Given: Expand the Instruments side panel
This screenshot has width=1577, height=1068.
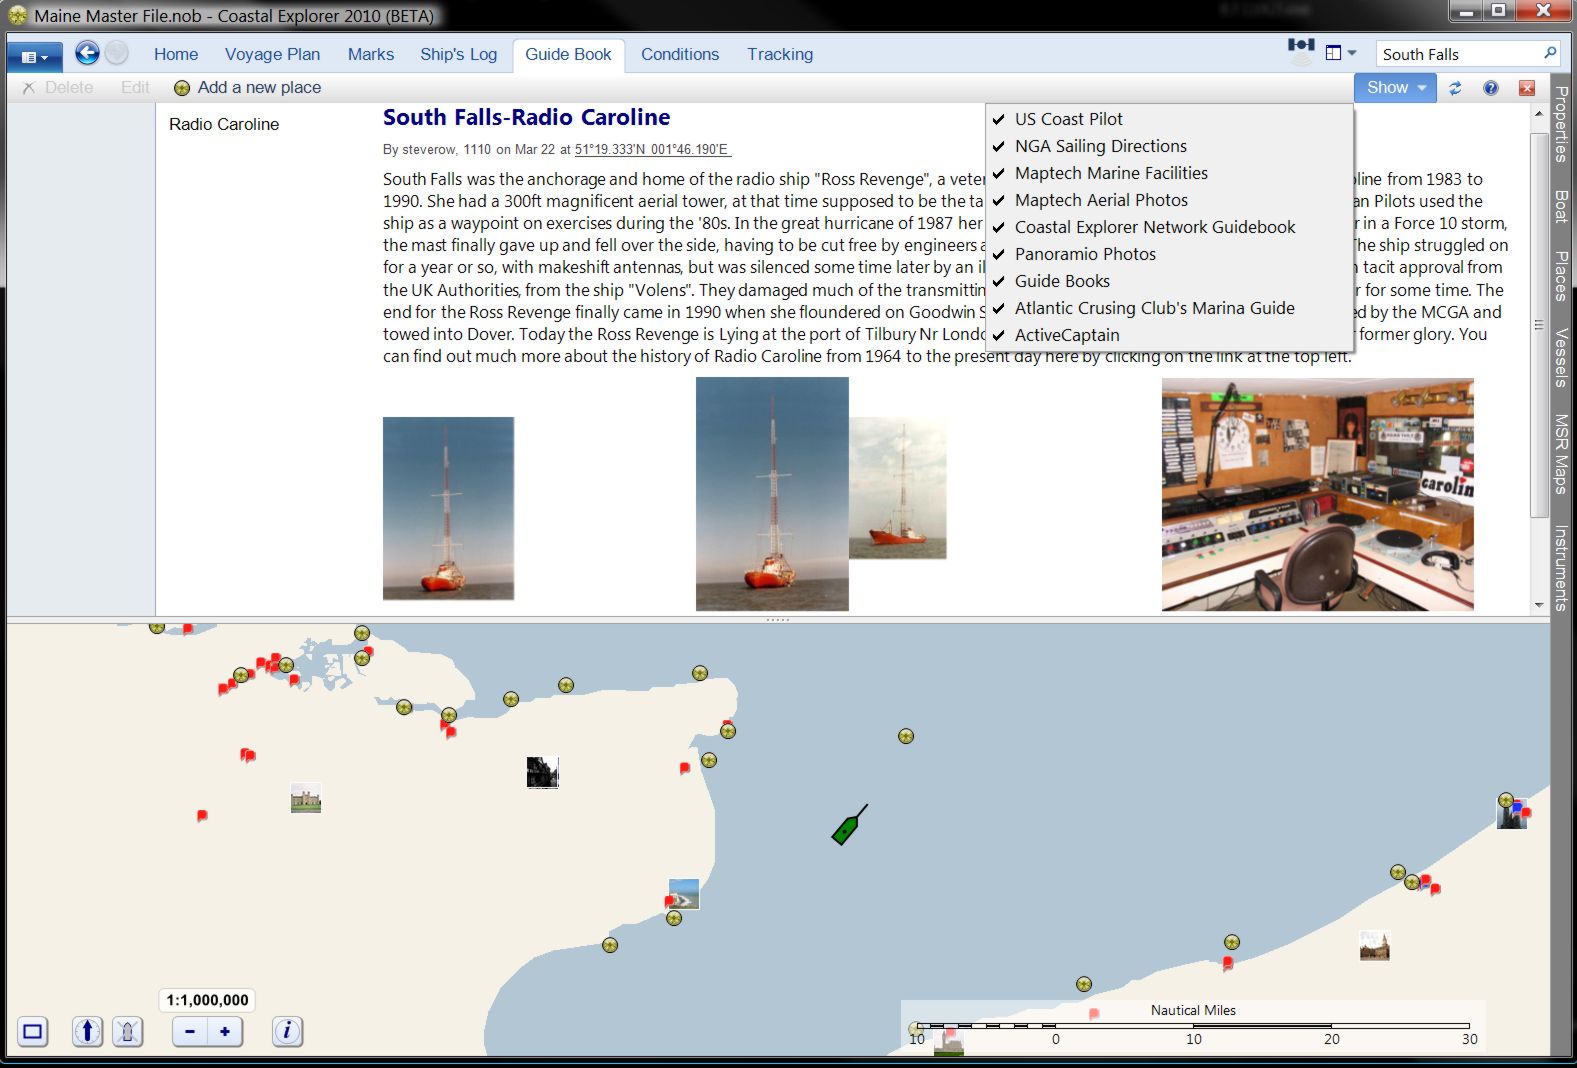Looking at the screenshot, I should [1561, 567].
